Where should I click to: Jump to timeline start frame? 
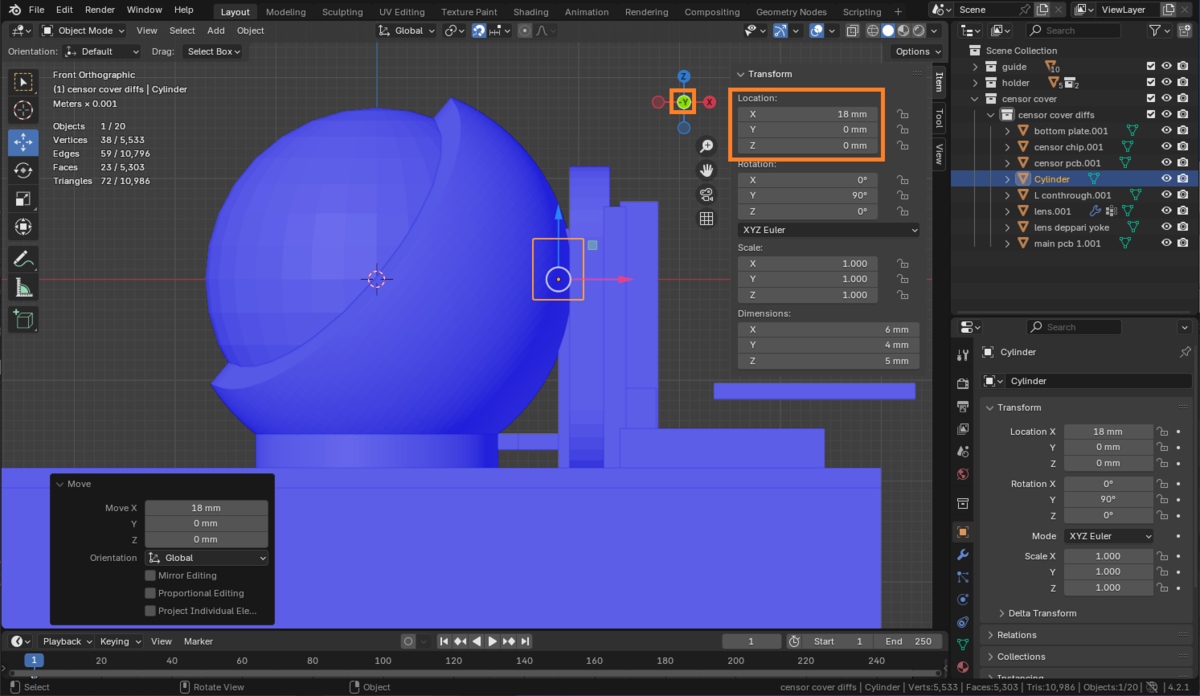(x=444, y=641)
